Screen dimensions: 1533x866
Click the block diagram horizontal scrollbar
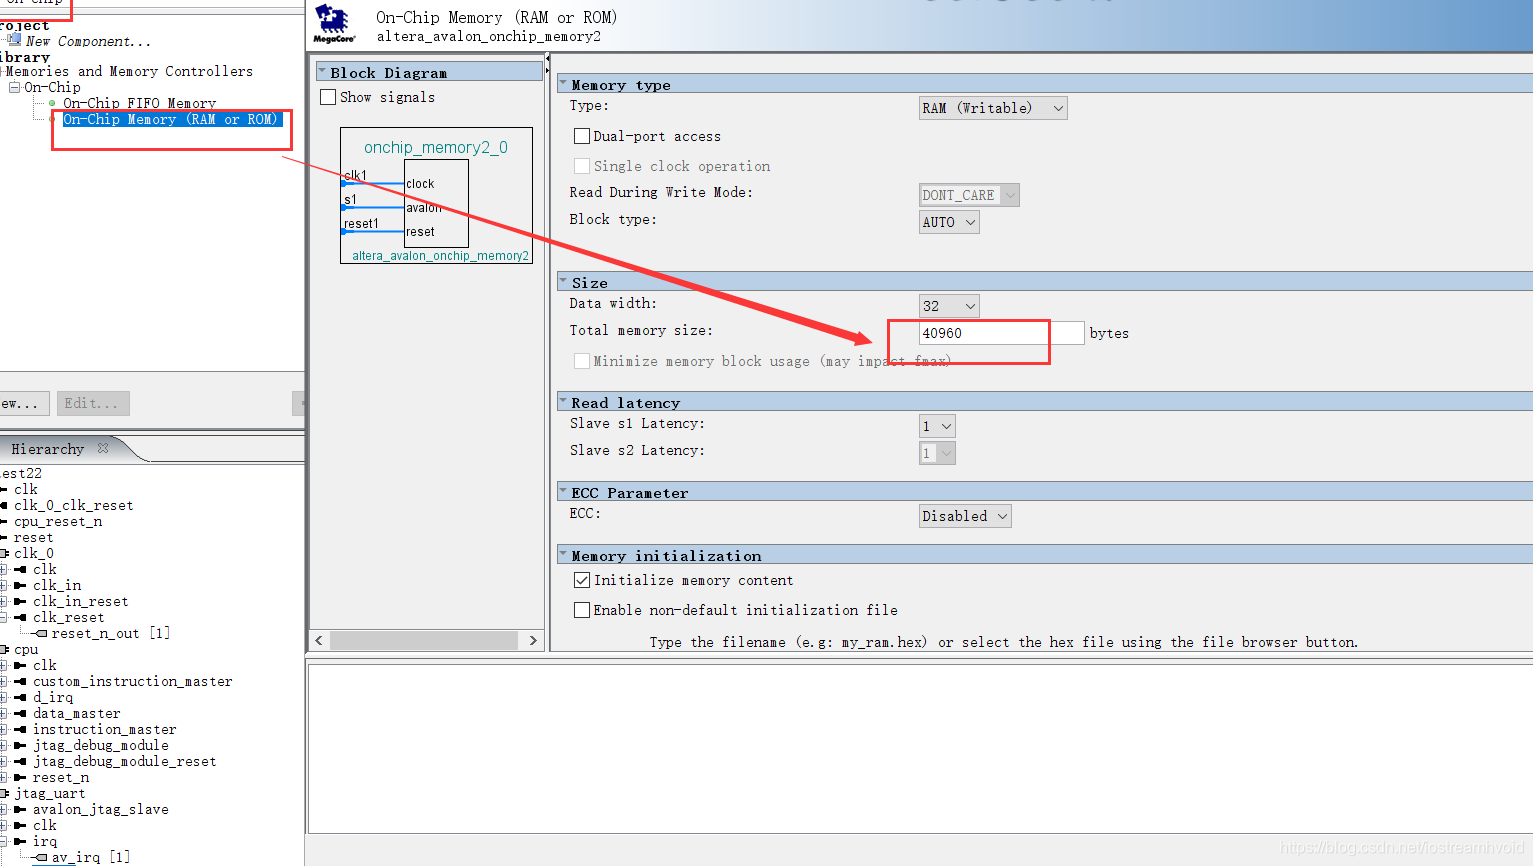pyautogui.click(x=426, y=640)
